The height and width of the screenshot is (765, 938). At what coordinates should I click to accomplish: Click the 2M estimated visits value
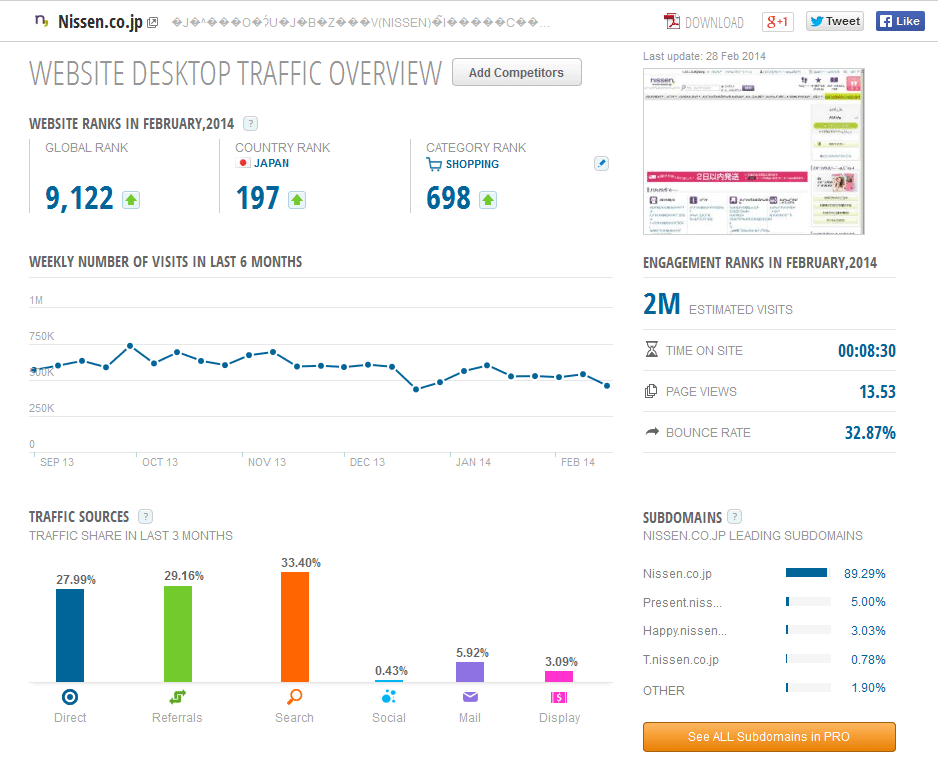point(662,304)
